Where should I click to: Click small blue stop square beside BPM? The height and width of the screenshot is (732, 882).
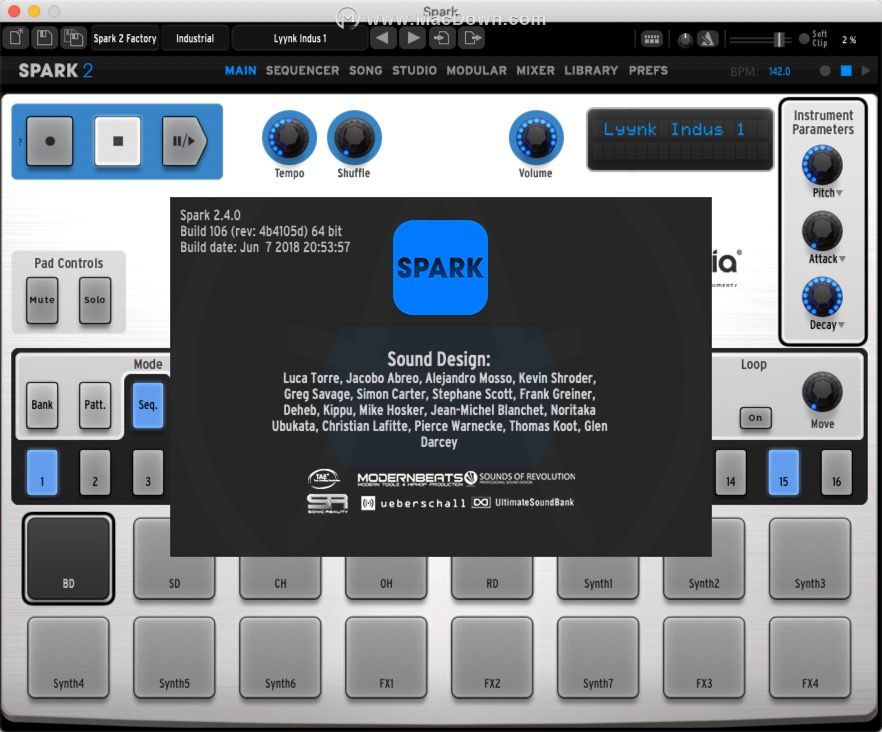[846, 71]
